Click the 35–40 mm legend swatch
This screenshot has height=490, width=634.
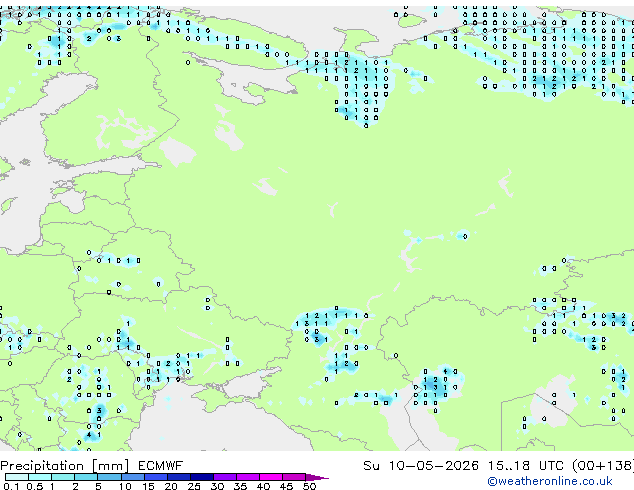(x=248, y=477)
